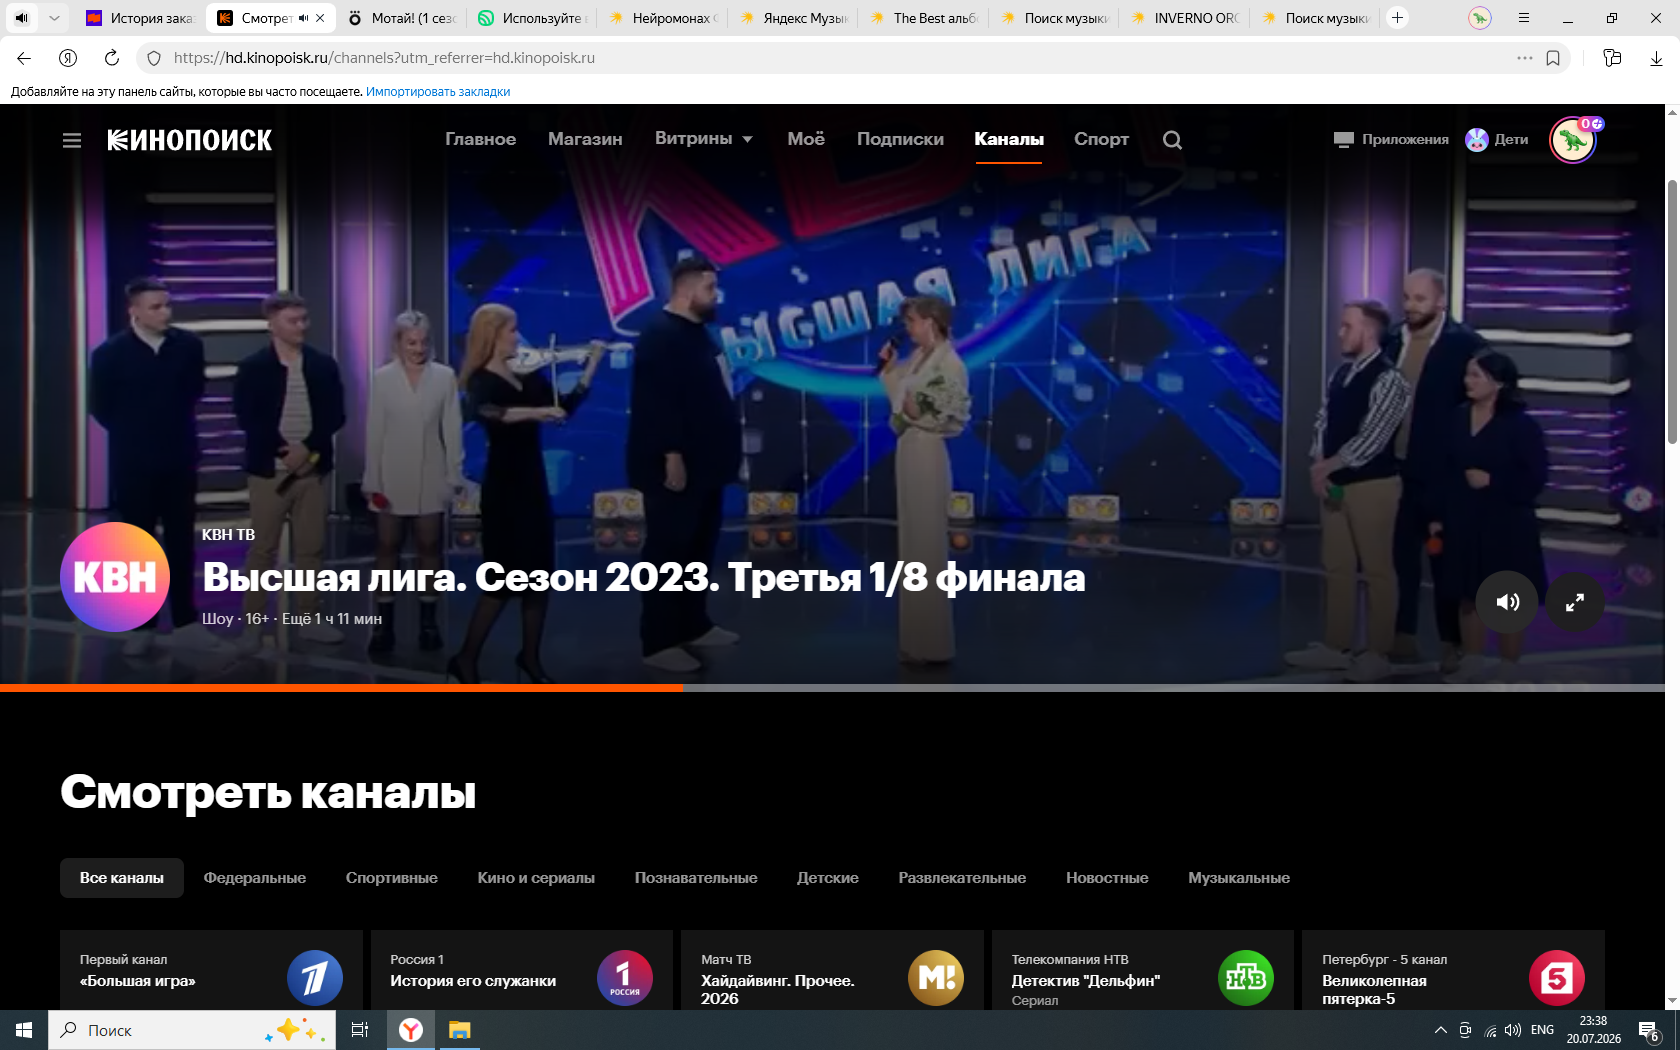Click the bookmark icon in the address bar
This screenshot has height=1050, width=1680.
(x=1553, y=58)
